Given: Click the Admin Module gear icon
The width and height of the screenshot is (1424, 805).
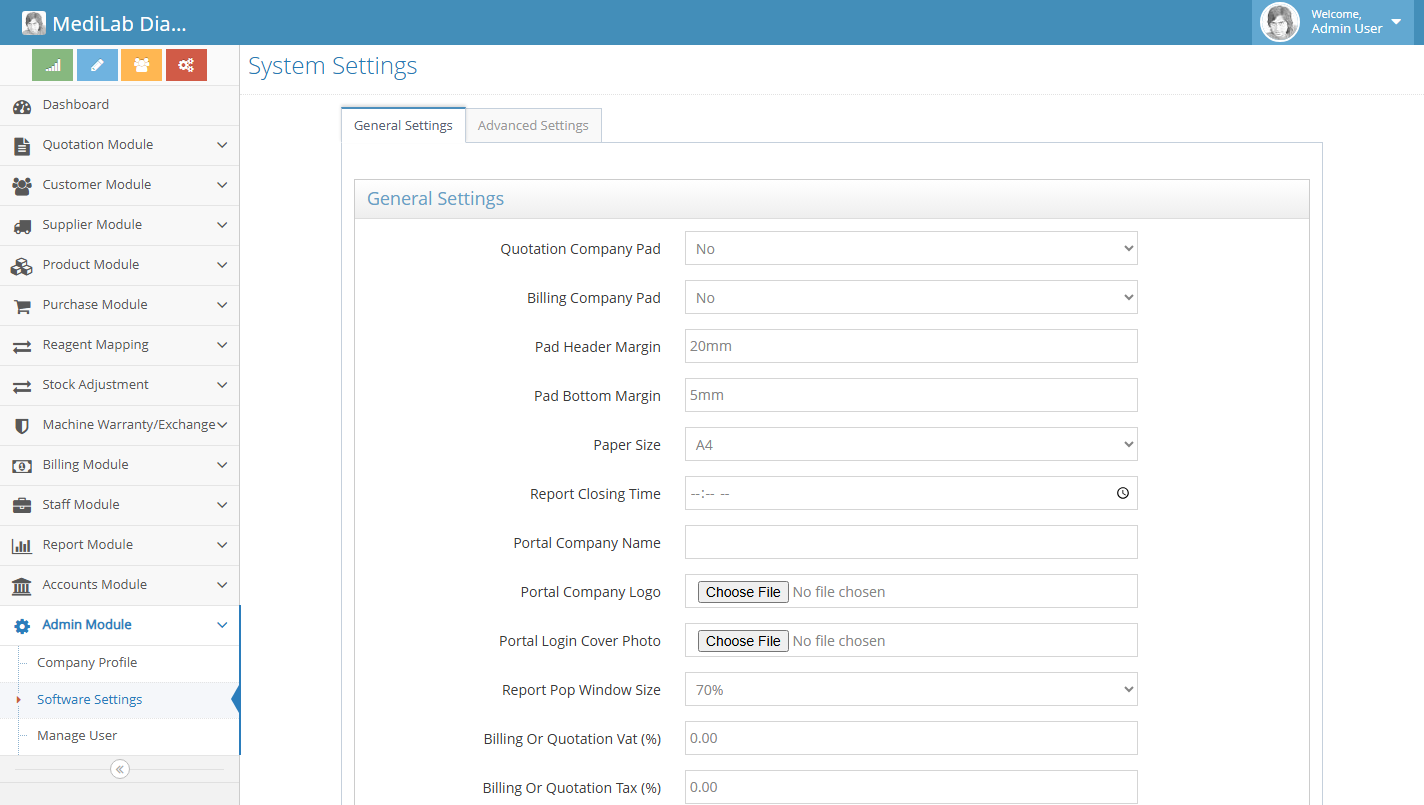Looking at the screenshot, I should [22, 626].
